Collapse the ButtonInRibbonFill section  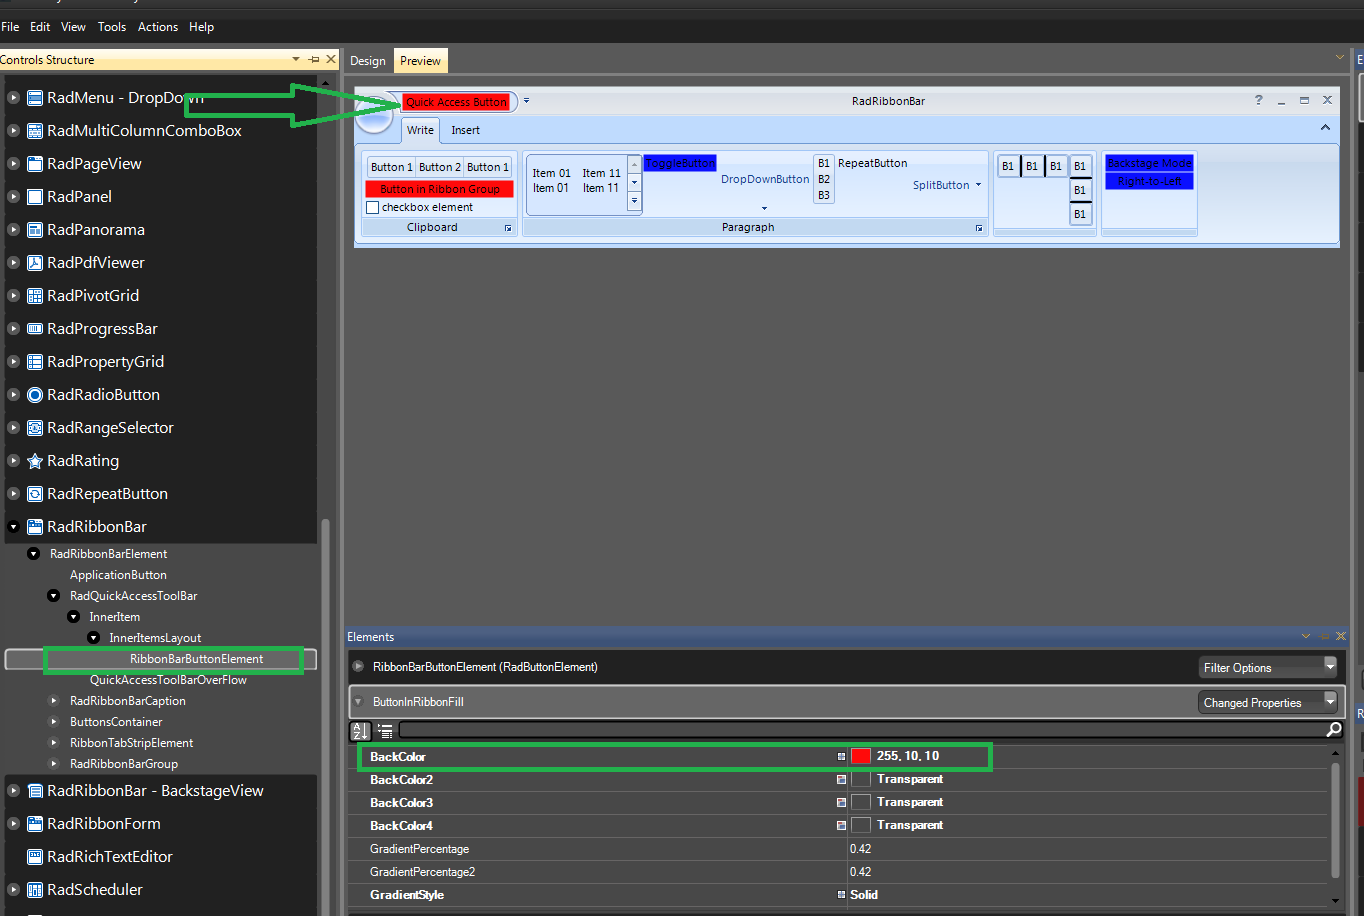[x=358, y=702]
